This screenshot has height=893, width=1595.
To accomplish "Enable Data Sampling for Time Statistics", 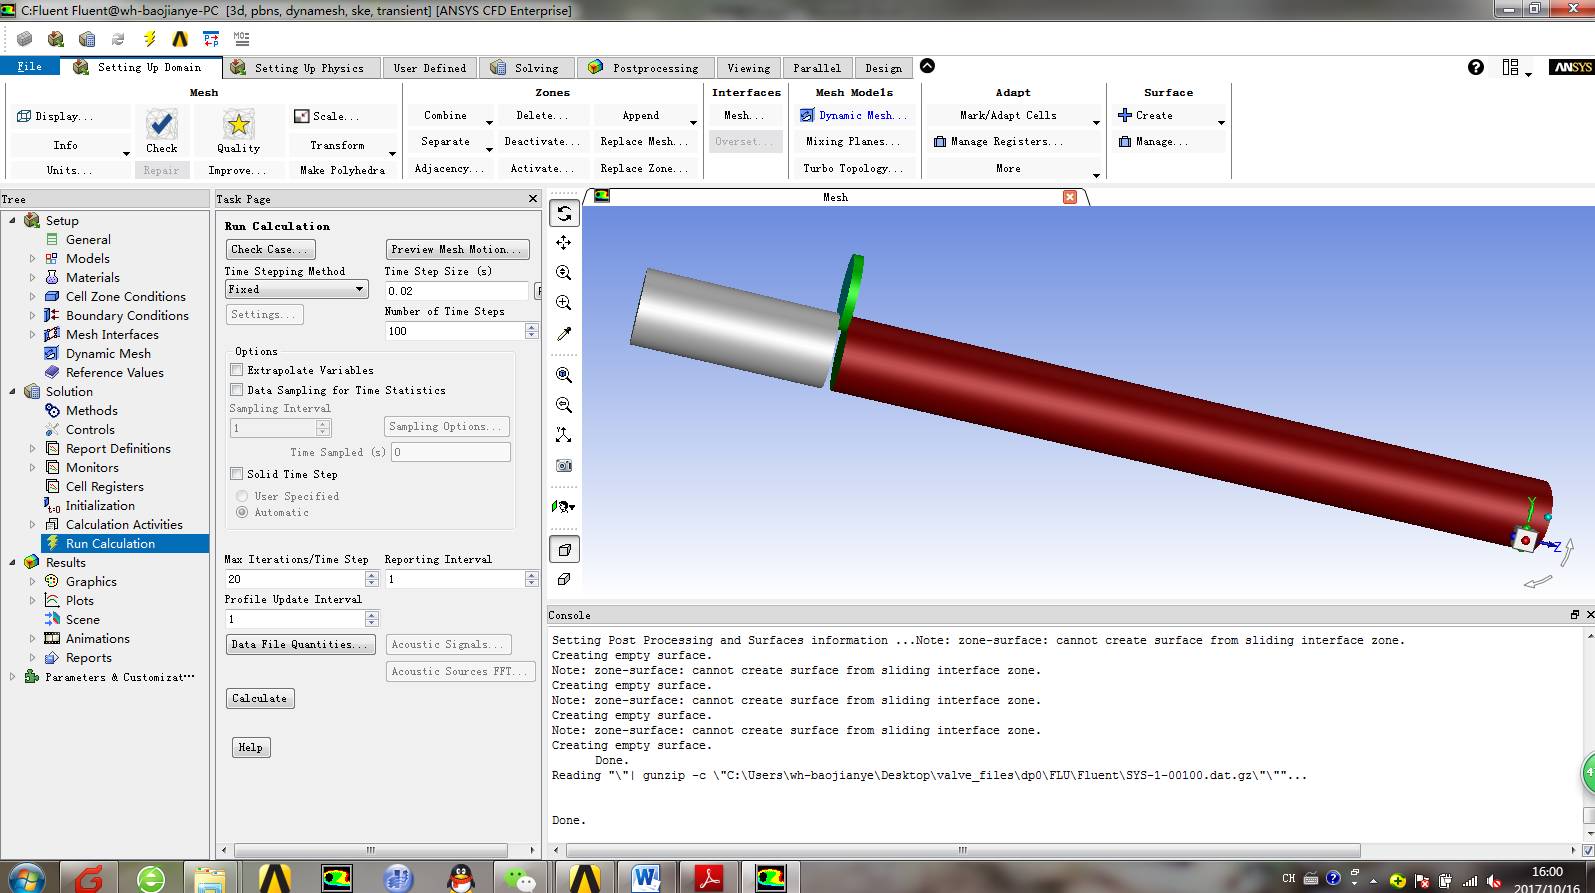I will pyautogui.click(x=237, y=390).
